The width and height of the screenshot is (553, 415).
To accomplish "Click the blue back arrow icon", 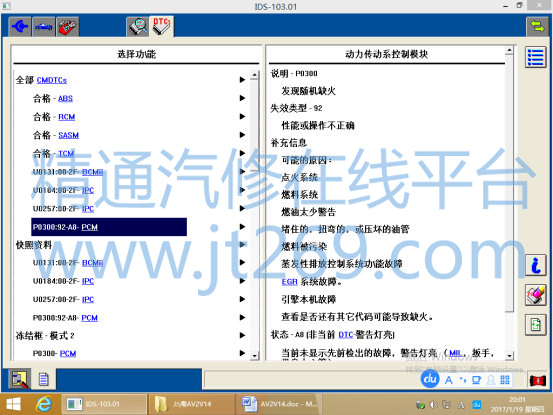I will click(20, 26).
